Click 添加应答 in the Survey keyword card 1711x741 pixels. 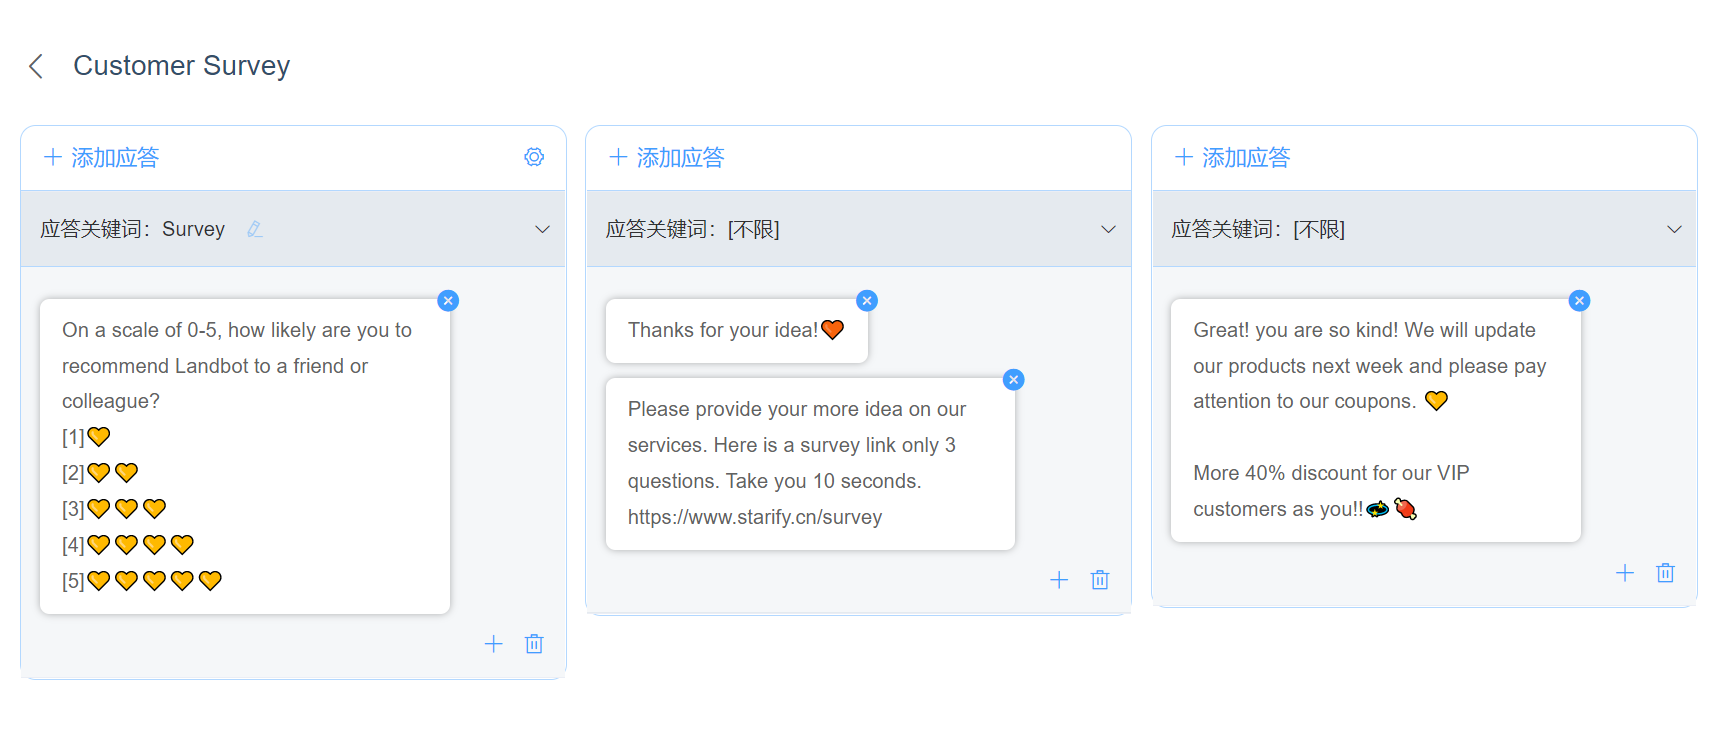[102, 158]
